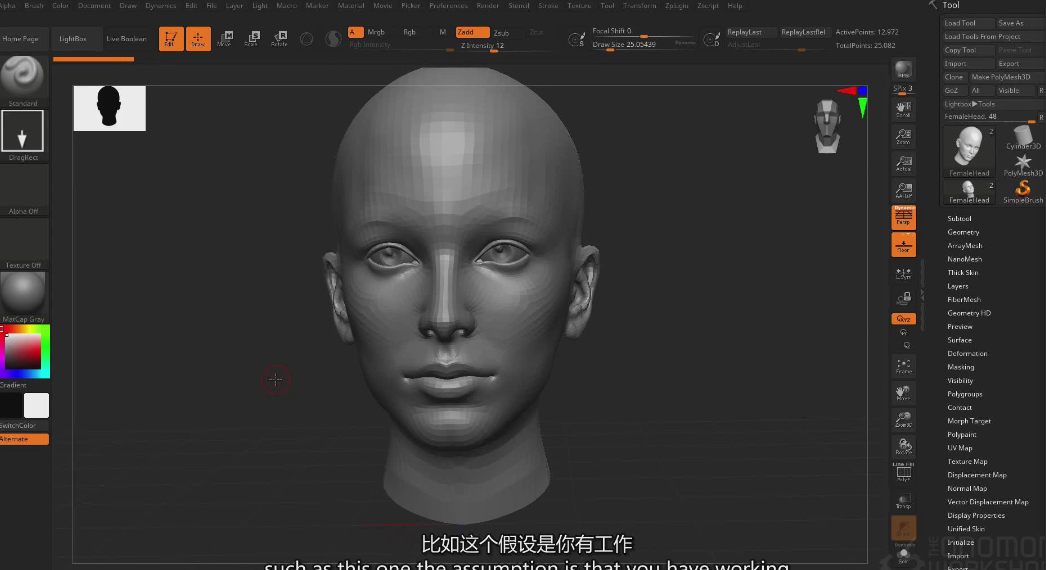Toggle Line Fill PolyF display

pyautogui.click(x=903, y=472)
